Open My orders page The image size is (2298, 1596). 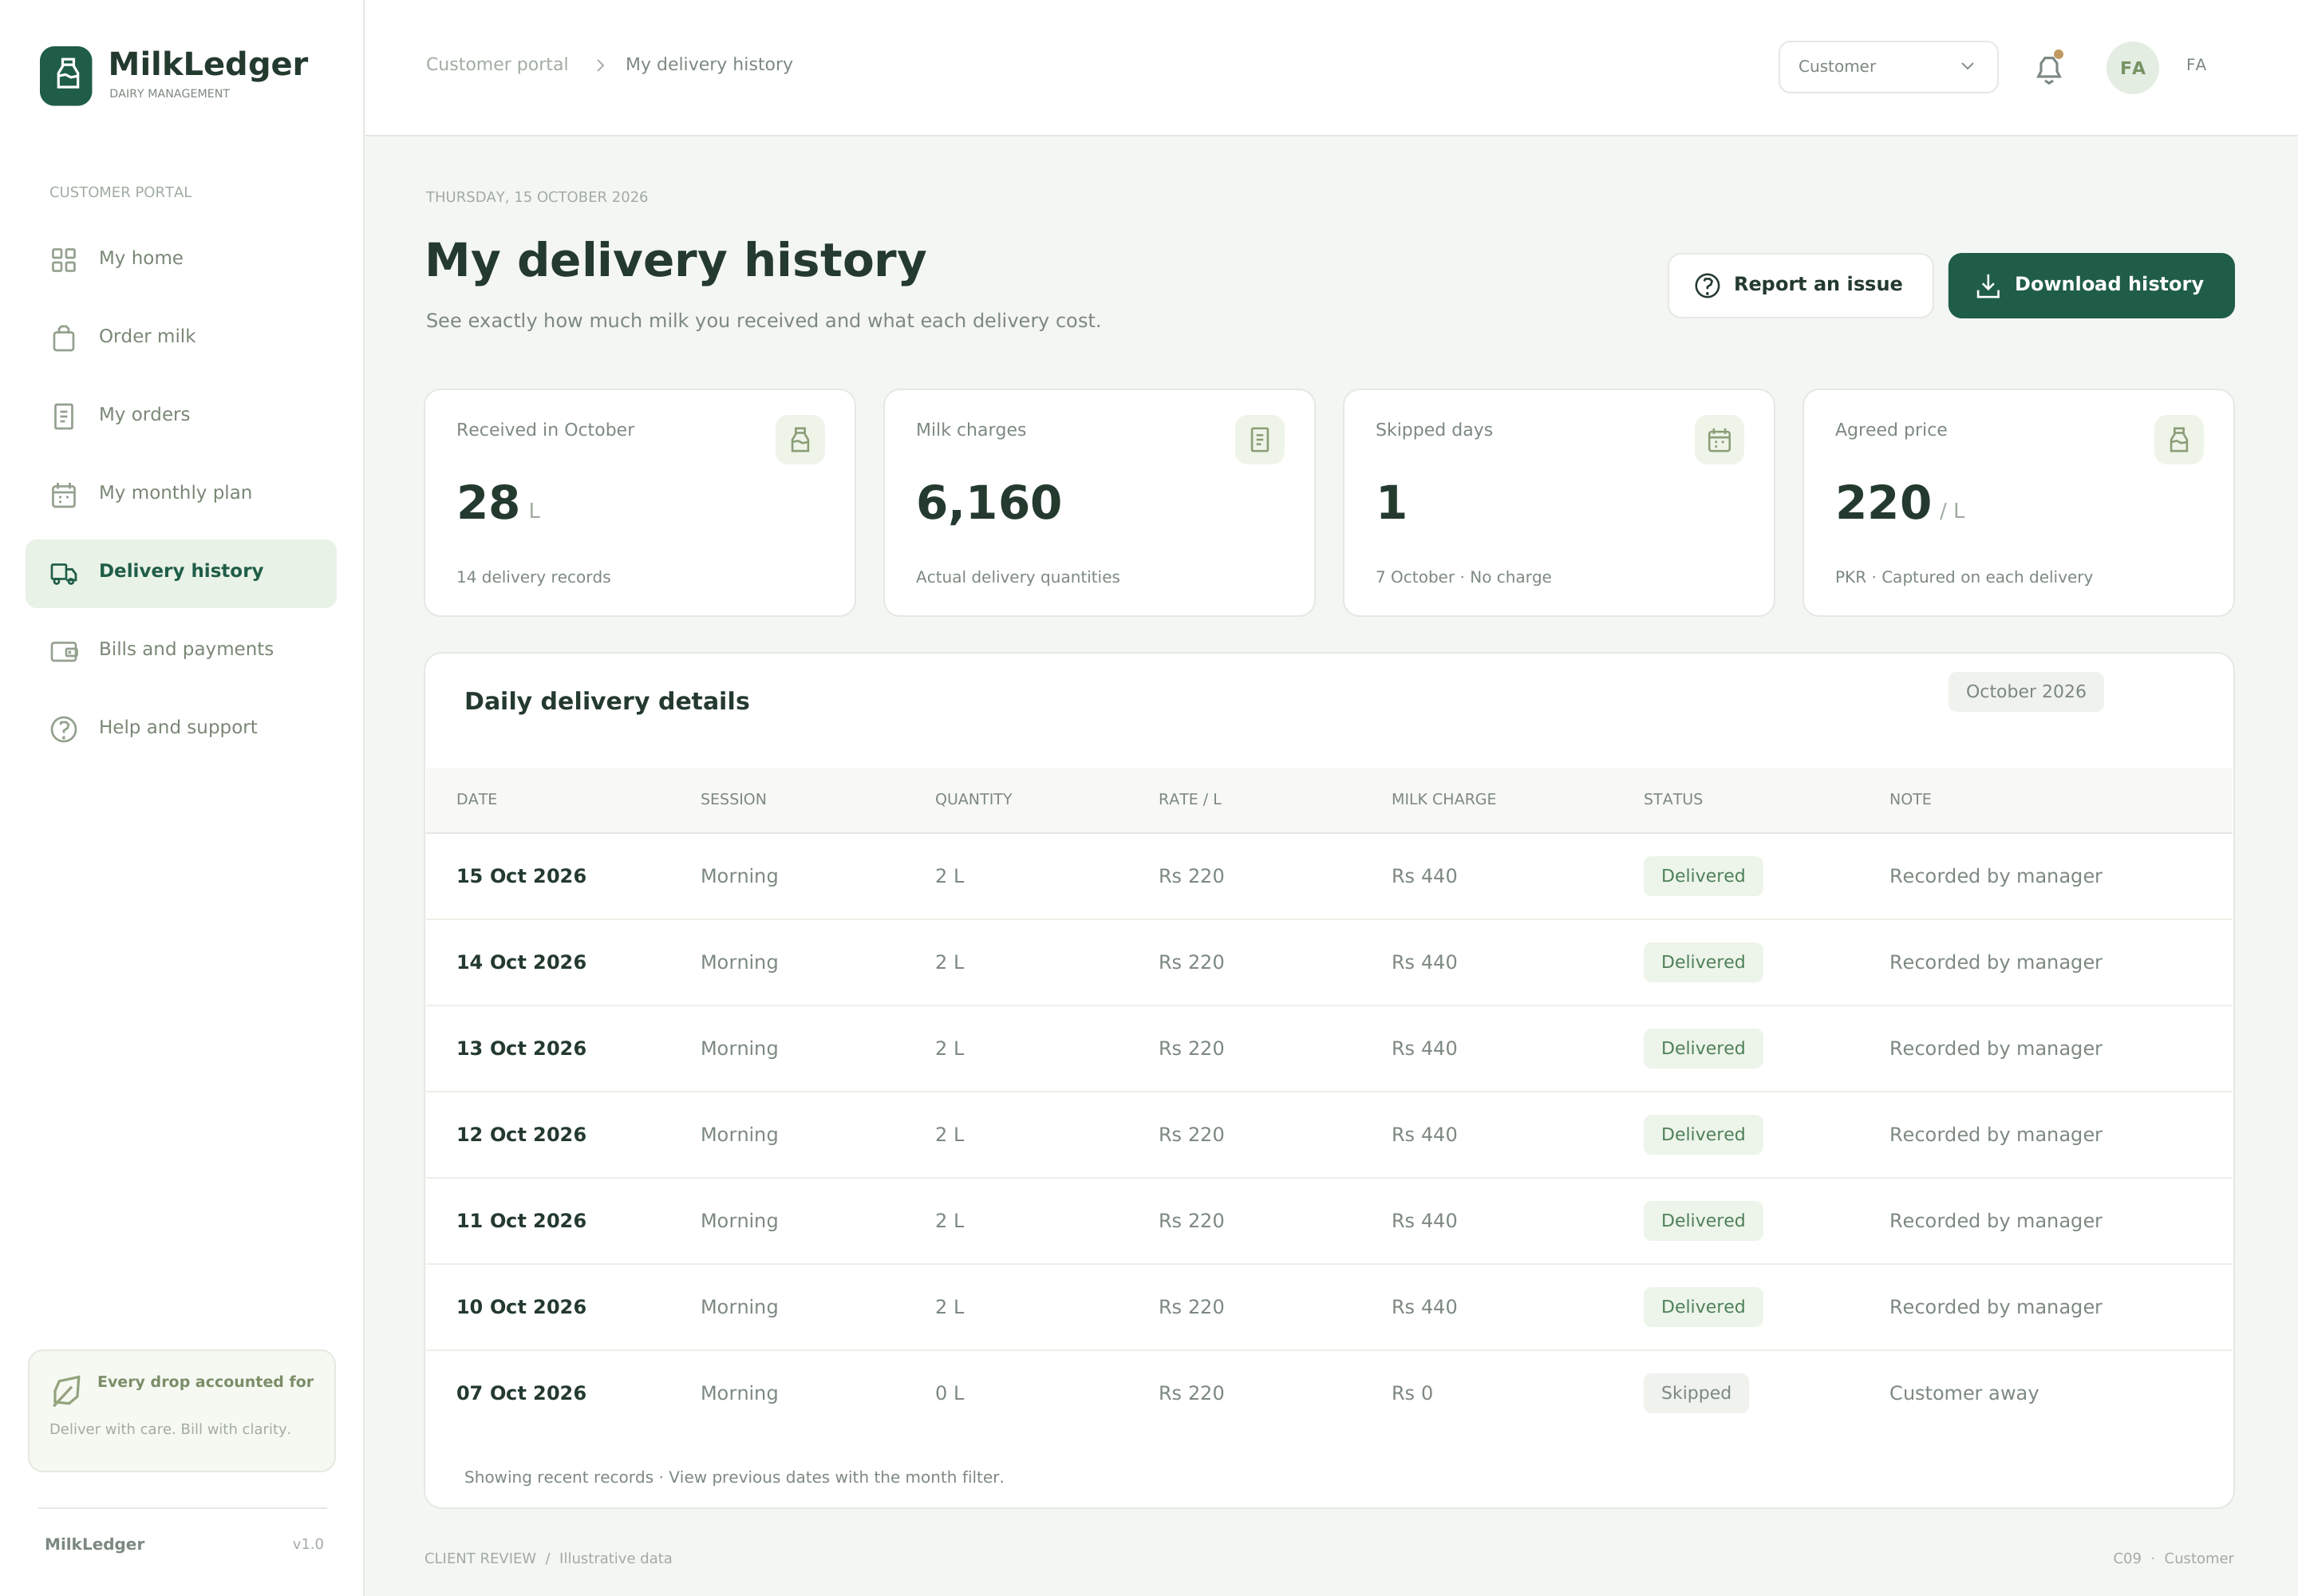pyautogui.click(x=181, y=415)
